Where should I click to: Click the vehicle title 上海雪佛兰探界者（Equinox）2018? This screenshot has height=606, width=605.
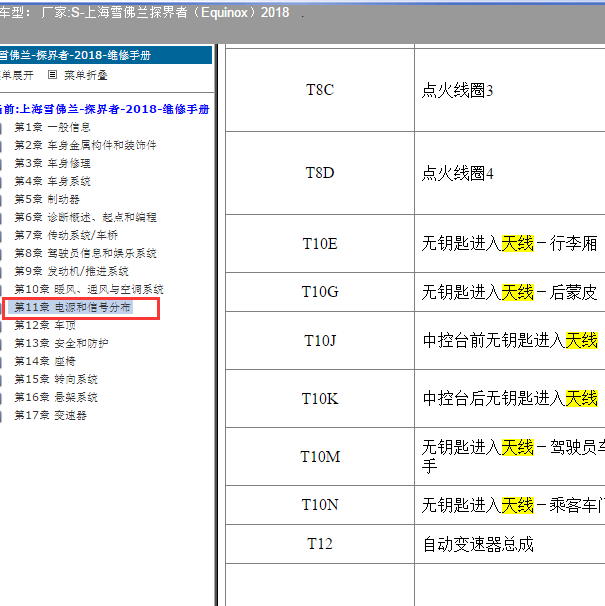click(187, 12)
